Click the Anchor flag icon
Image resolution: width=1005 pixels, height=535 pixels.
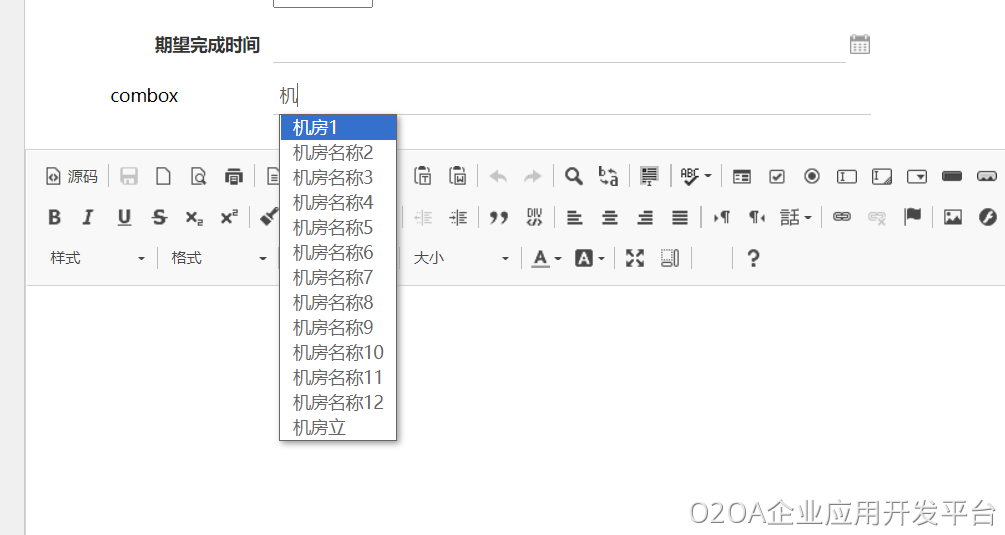[x=912, y=217]
